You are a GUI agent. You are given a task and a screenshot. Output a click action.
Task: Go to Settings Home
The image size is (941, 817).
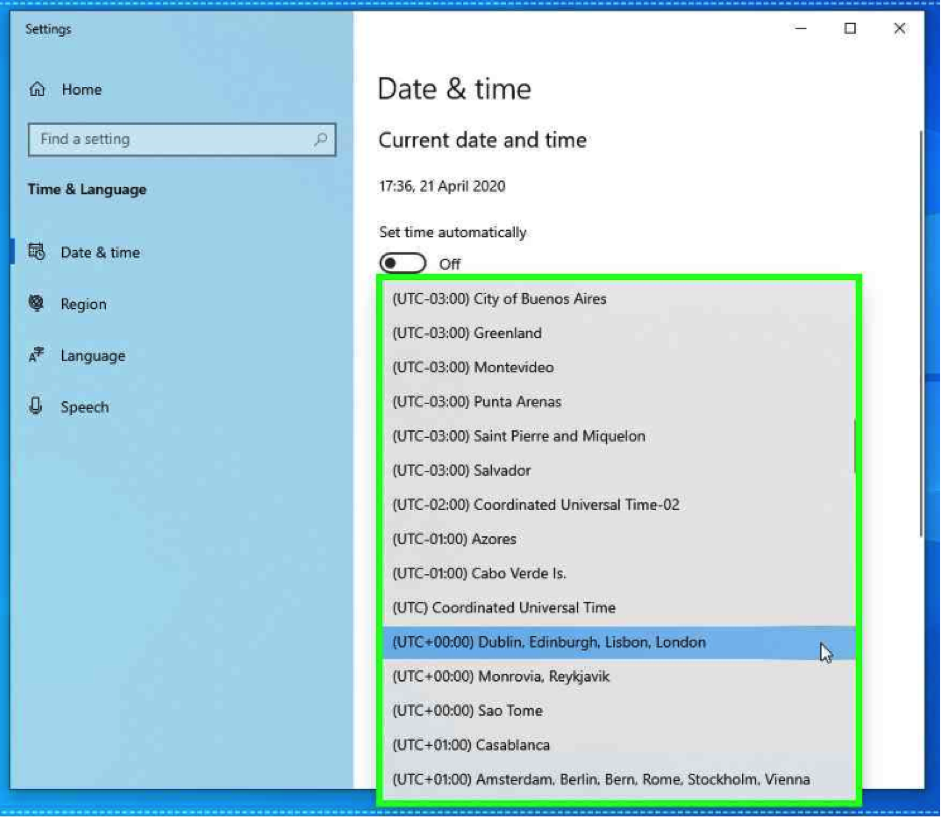coord(81,89)
